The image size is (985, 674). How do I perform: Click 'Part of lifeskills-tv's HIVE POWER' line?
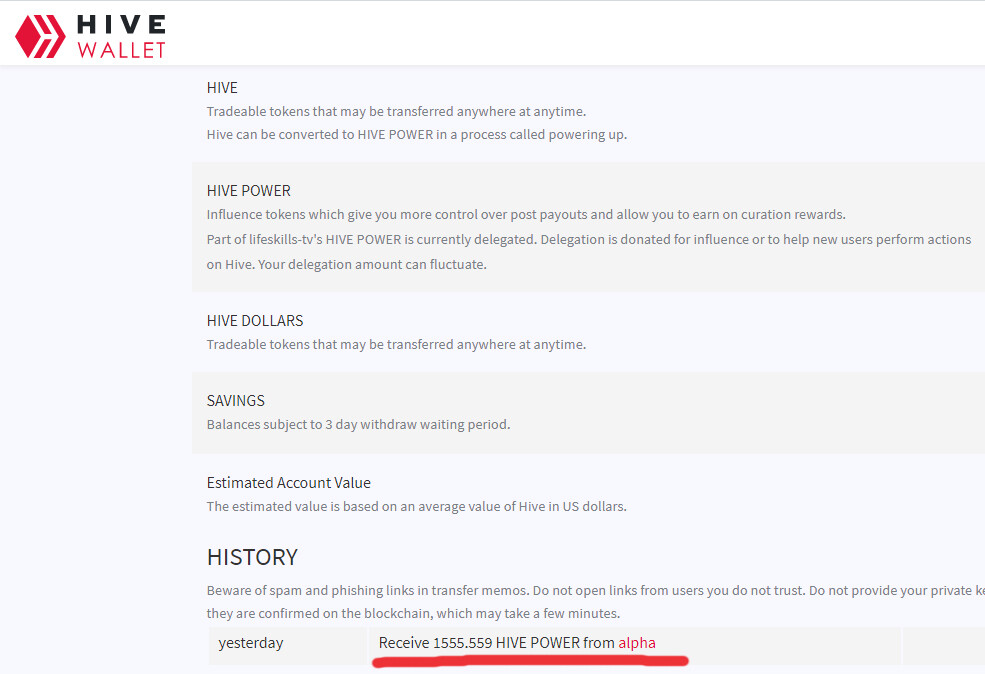pyautogui.click(x=589, y=239)
